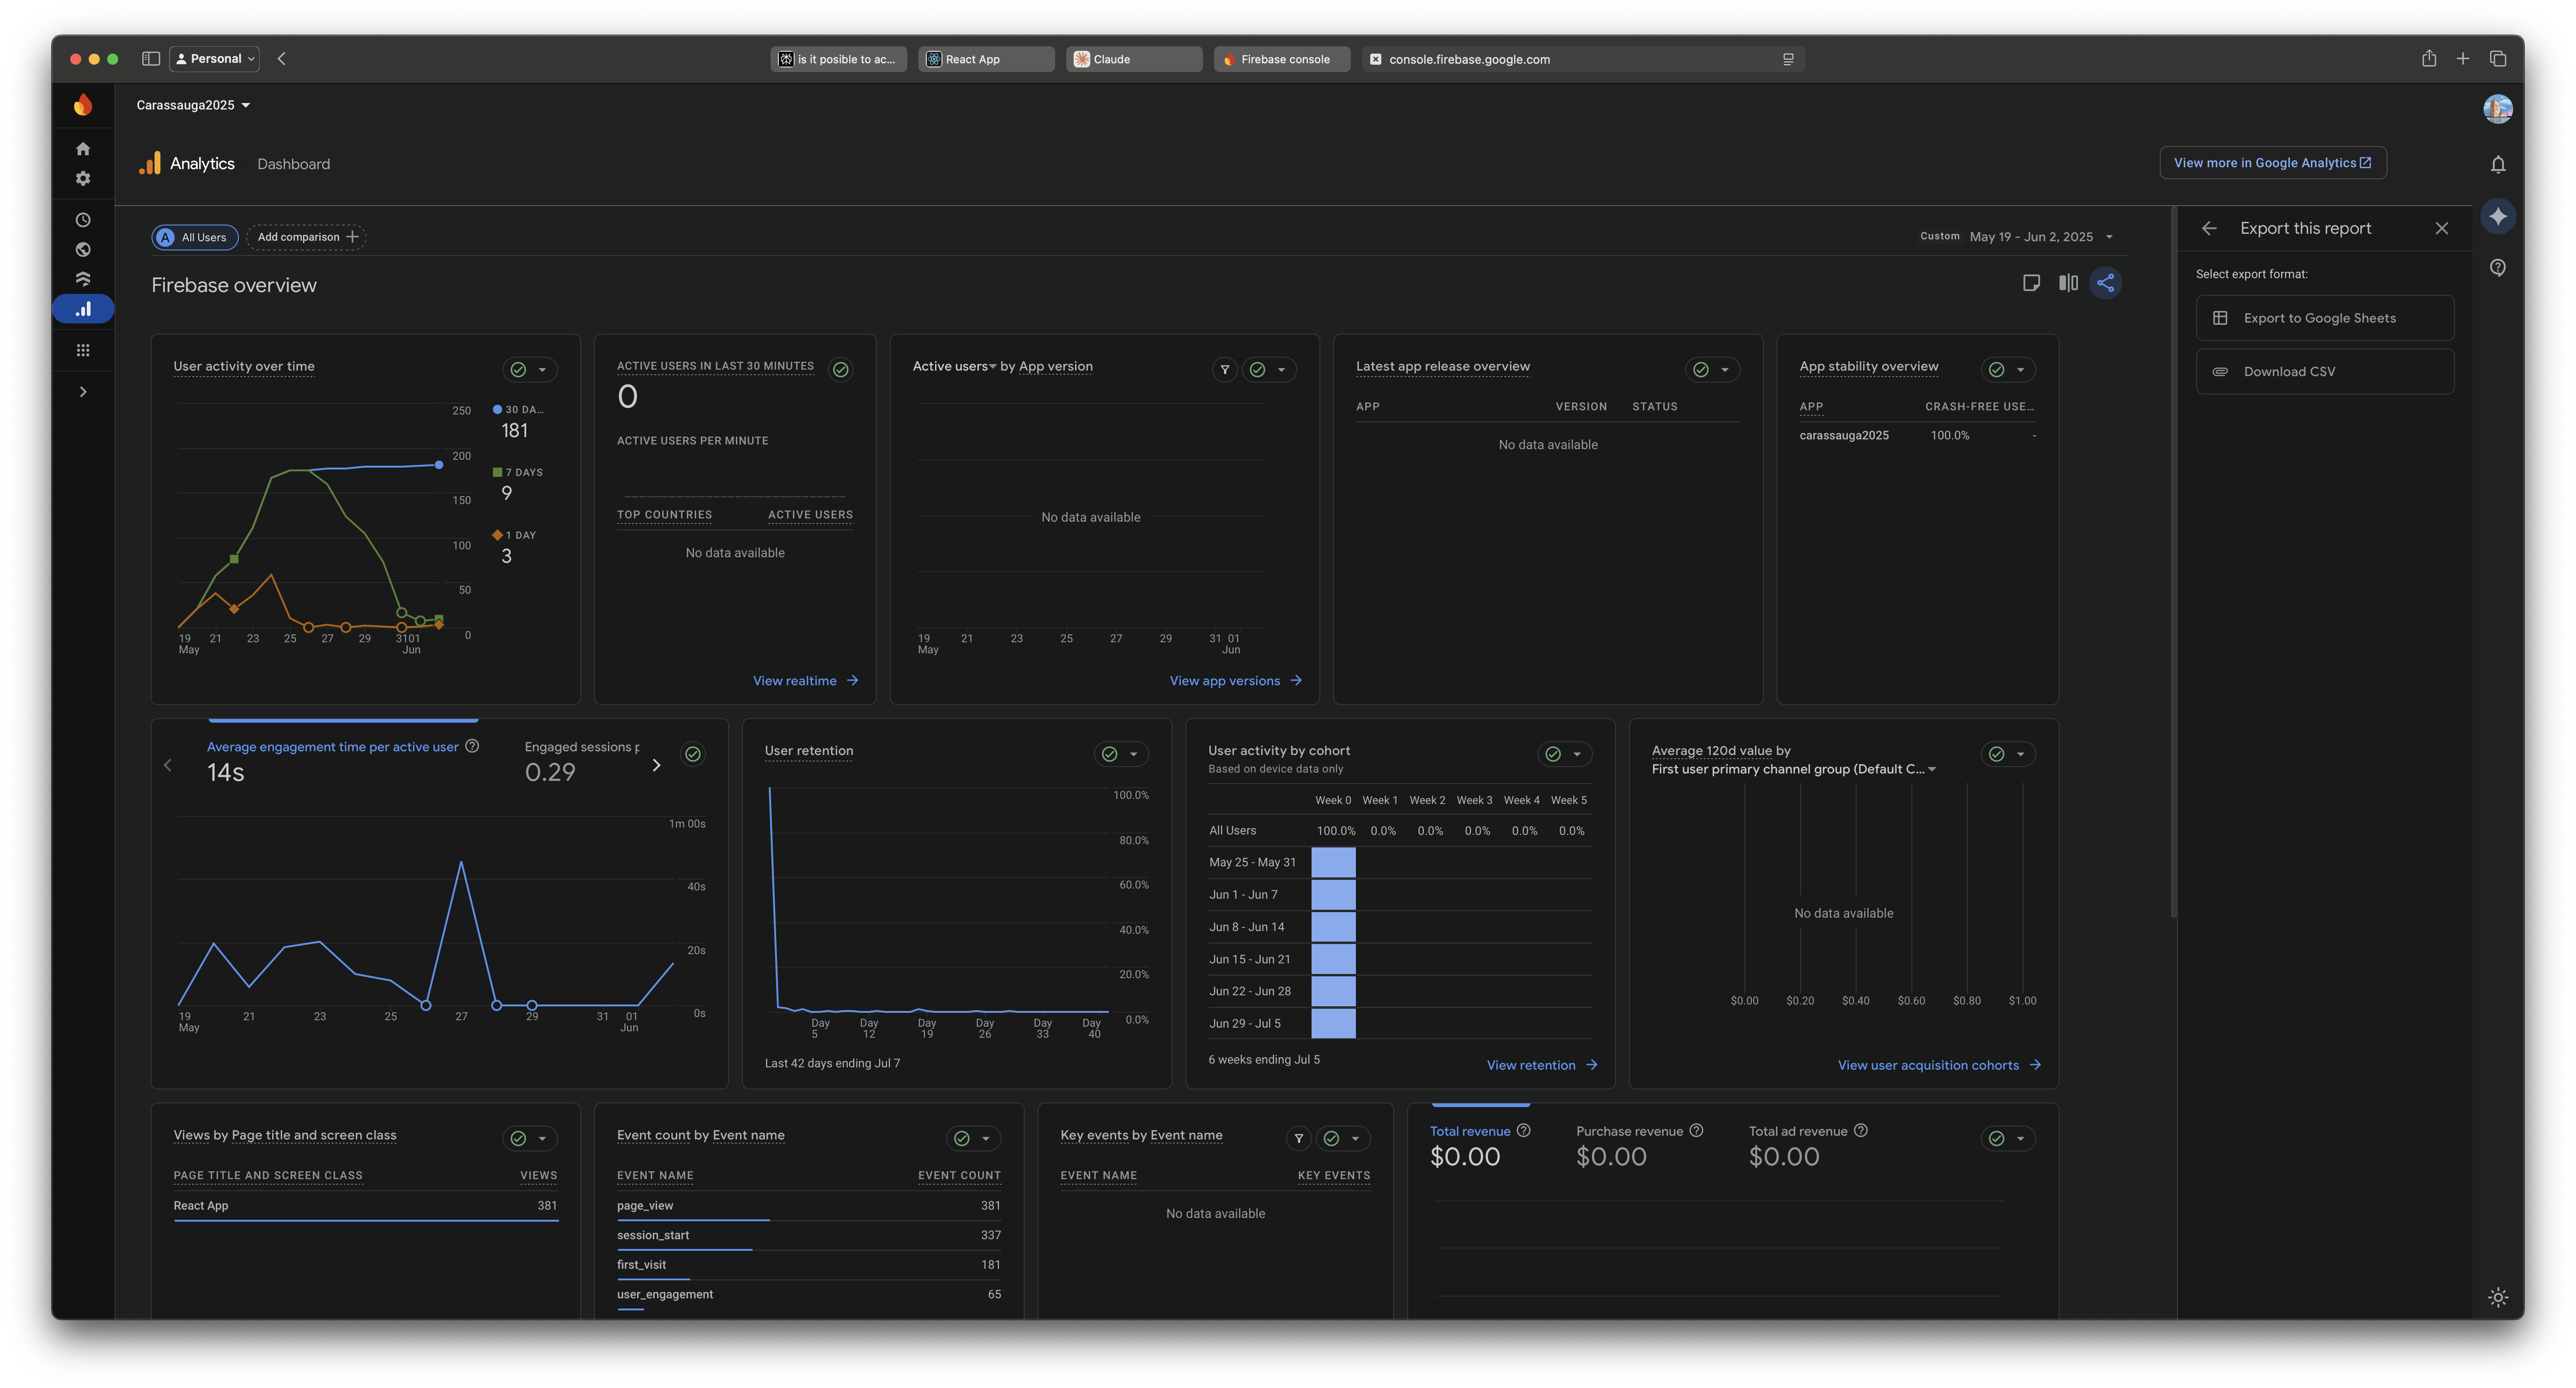The height and width of the screenshot is (1388, 2576).
Task: Select the Total ad revenue metric tab
Action: (x=1797, y=1131)
